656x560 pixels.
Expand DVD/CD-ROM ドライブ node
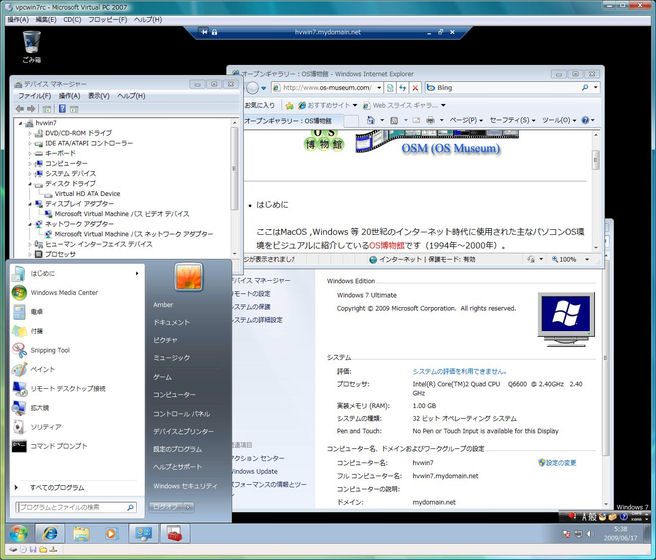coord(30,133)
